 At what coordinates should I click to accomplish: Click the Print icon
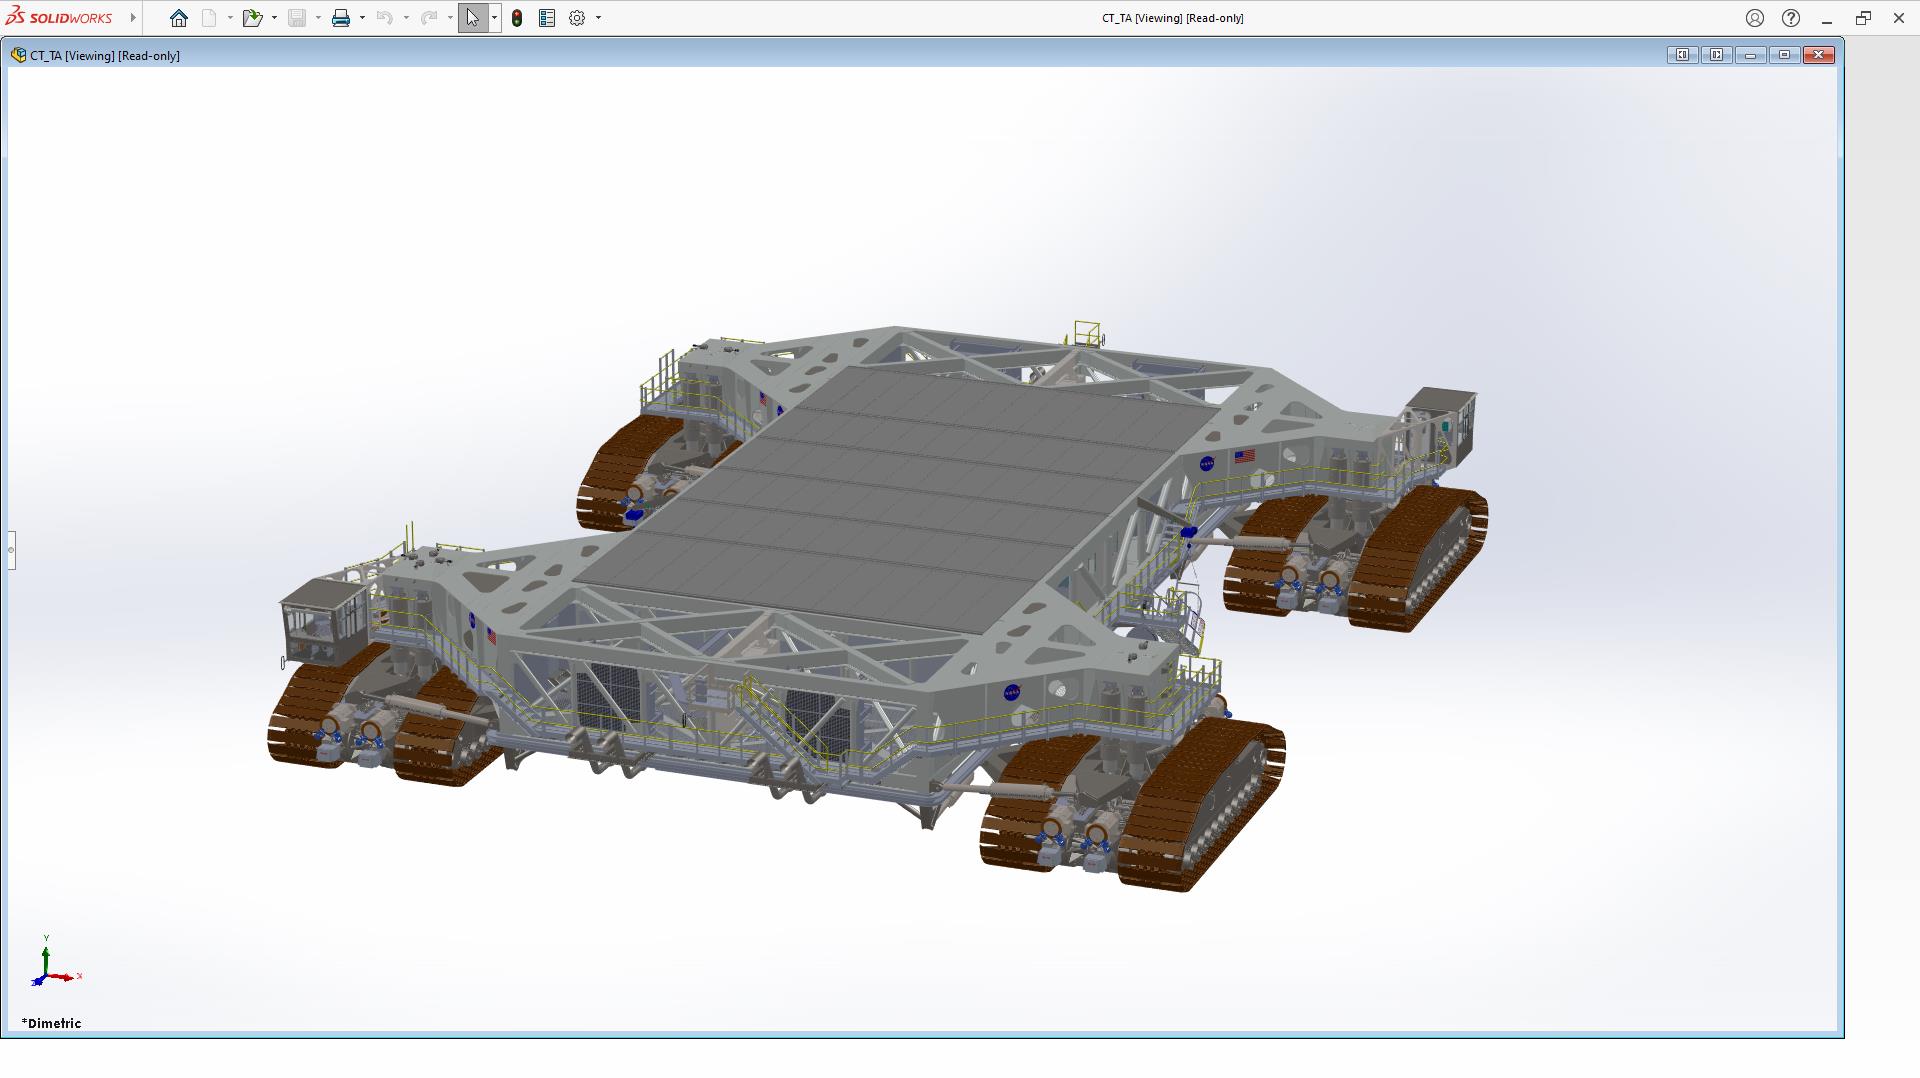(x=341, y=18)
